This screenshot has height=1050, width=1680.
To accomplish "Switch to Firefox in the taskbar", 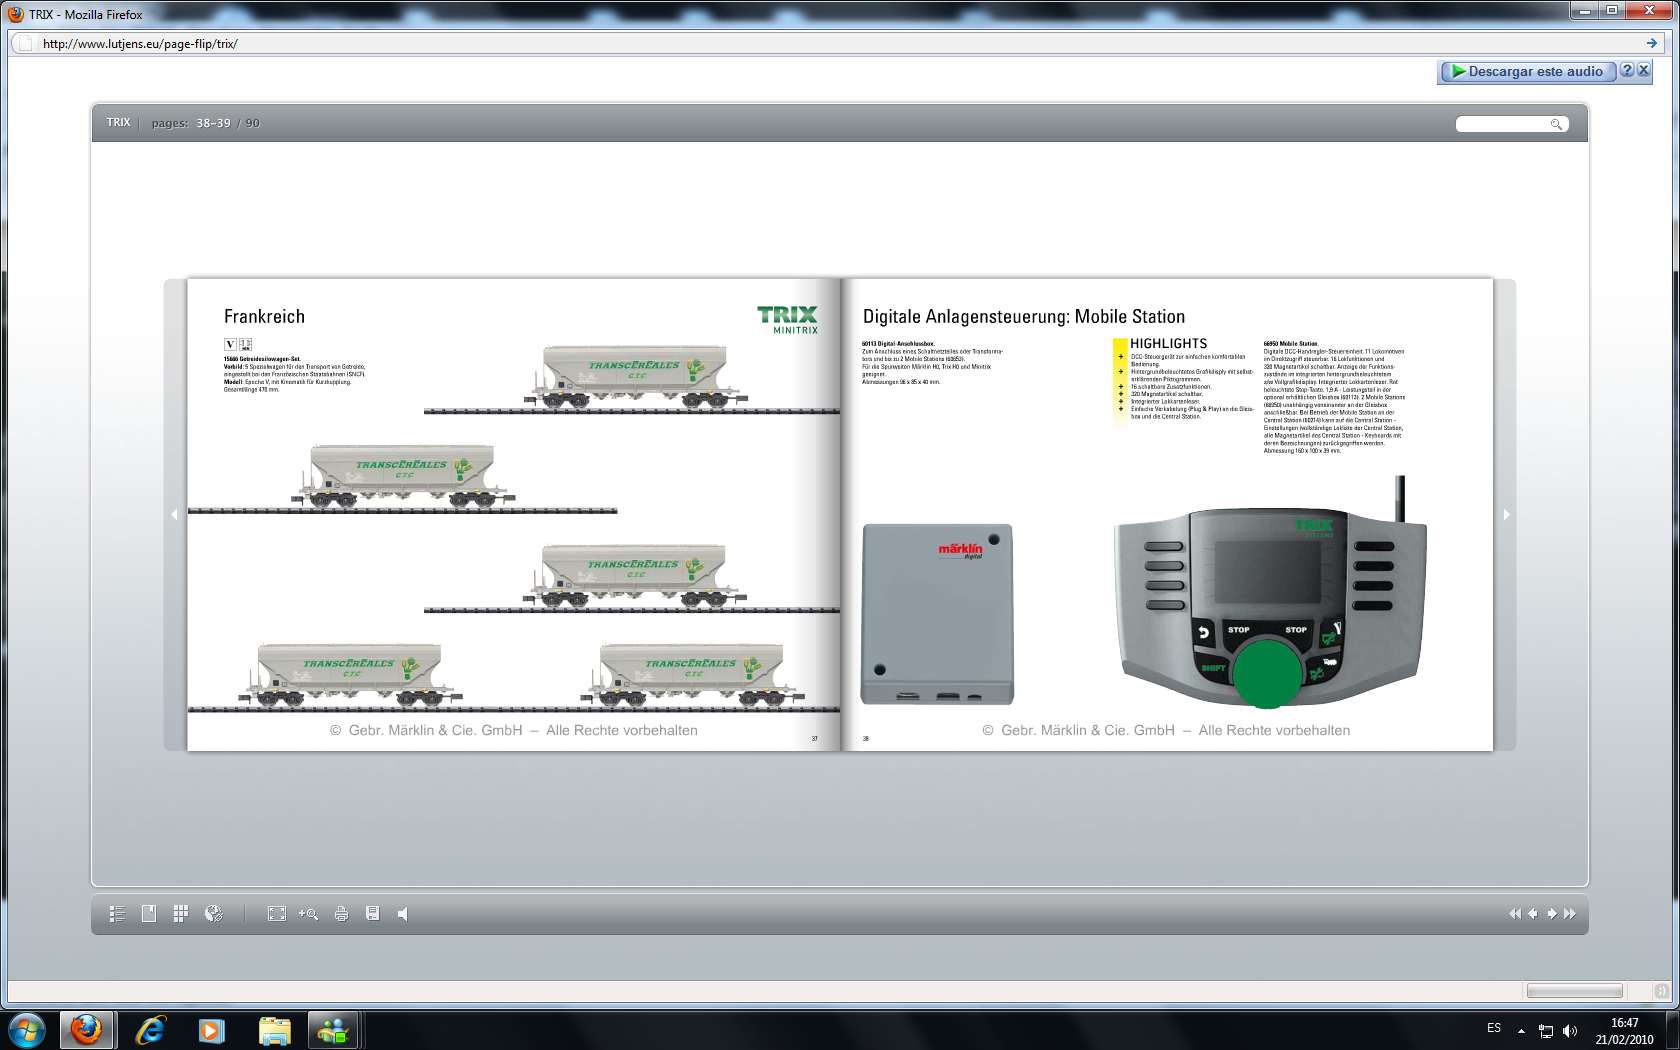I will pos(86,1030).
